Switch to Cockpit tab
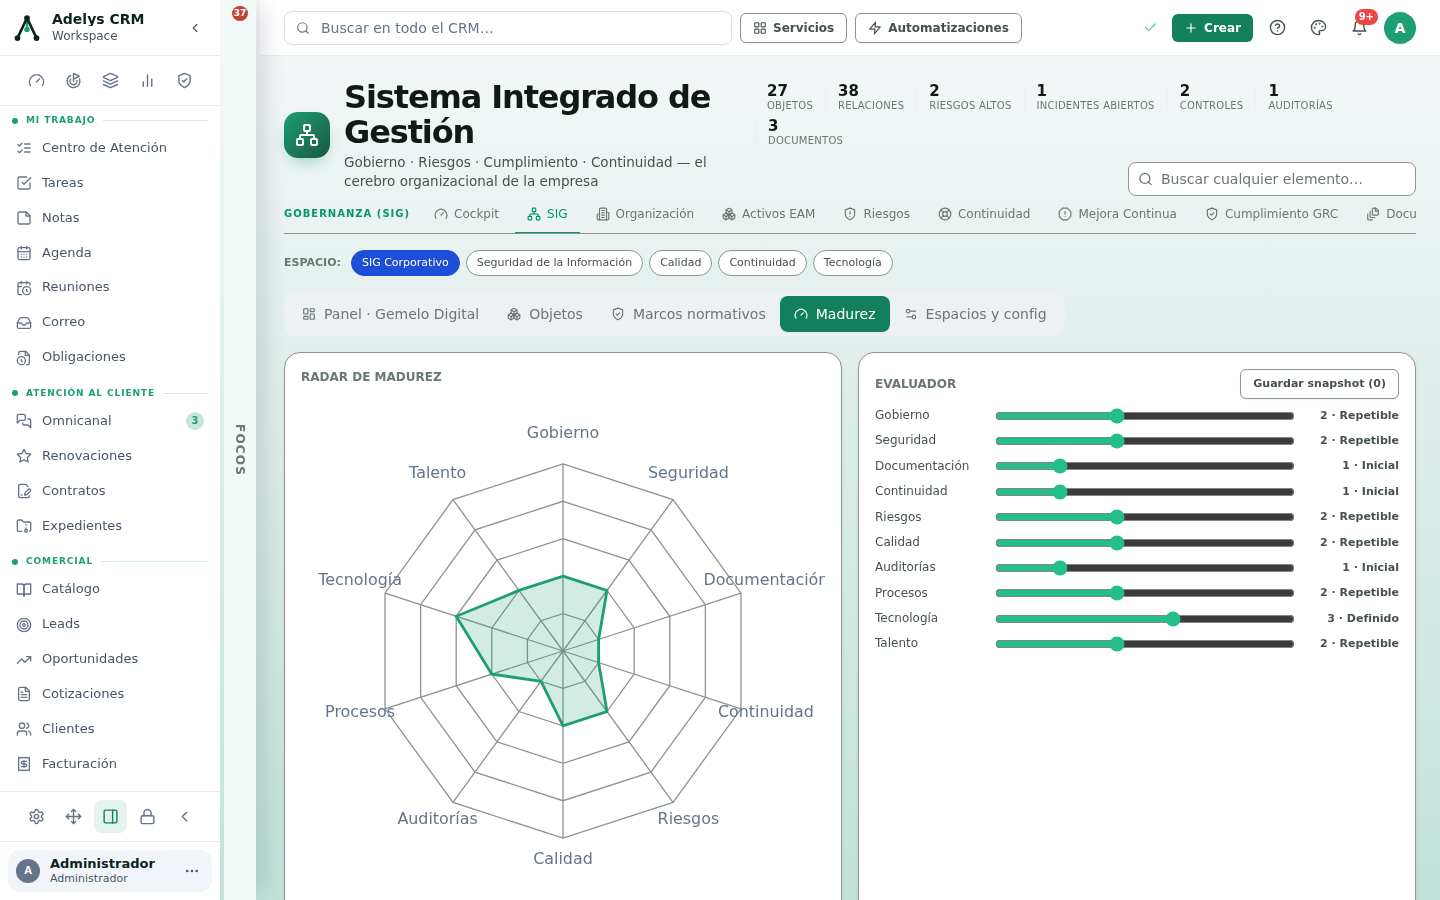This screenshot has width=1440, height=900. coord(466,214)
